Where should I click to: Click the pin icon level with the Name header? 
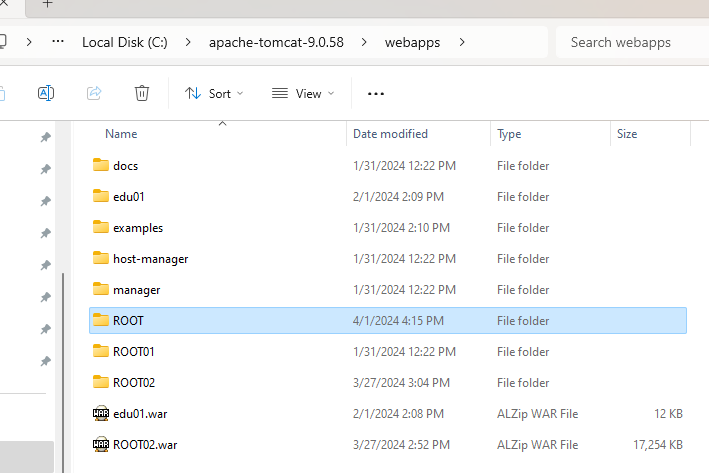click(45, 137)
